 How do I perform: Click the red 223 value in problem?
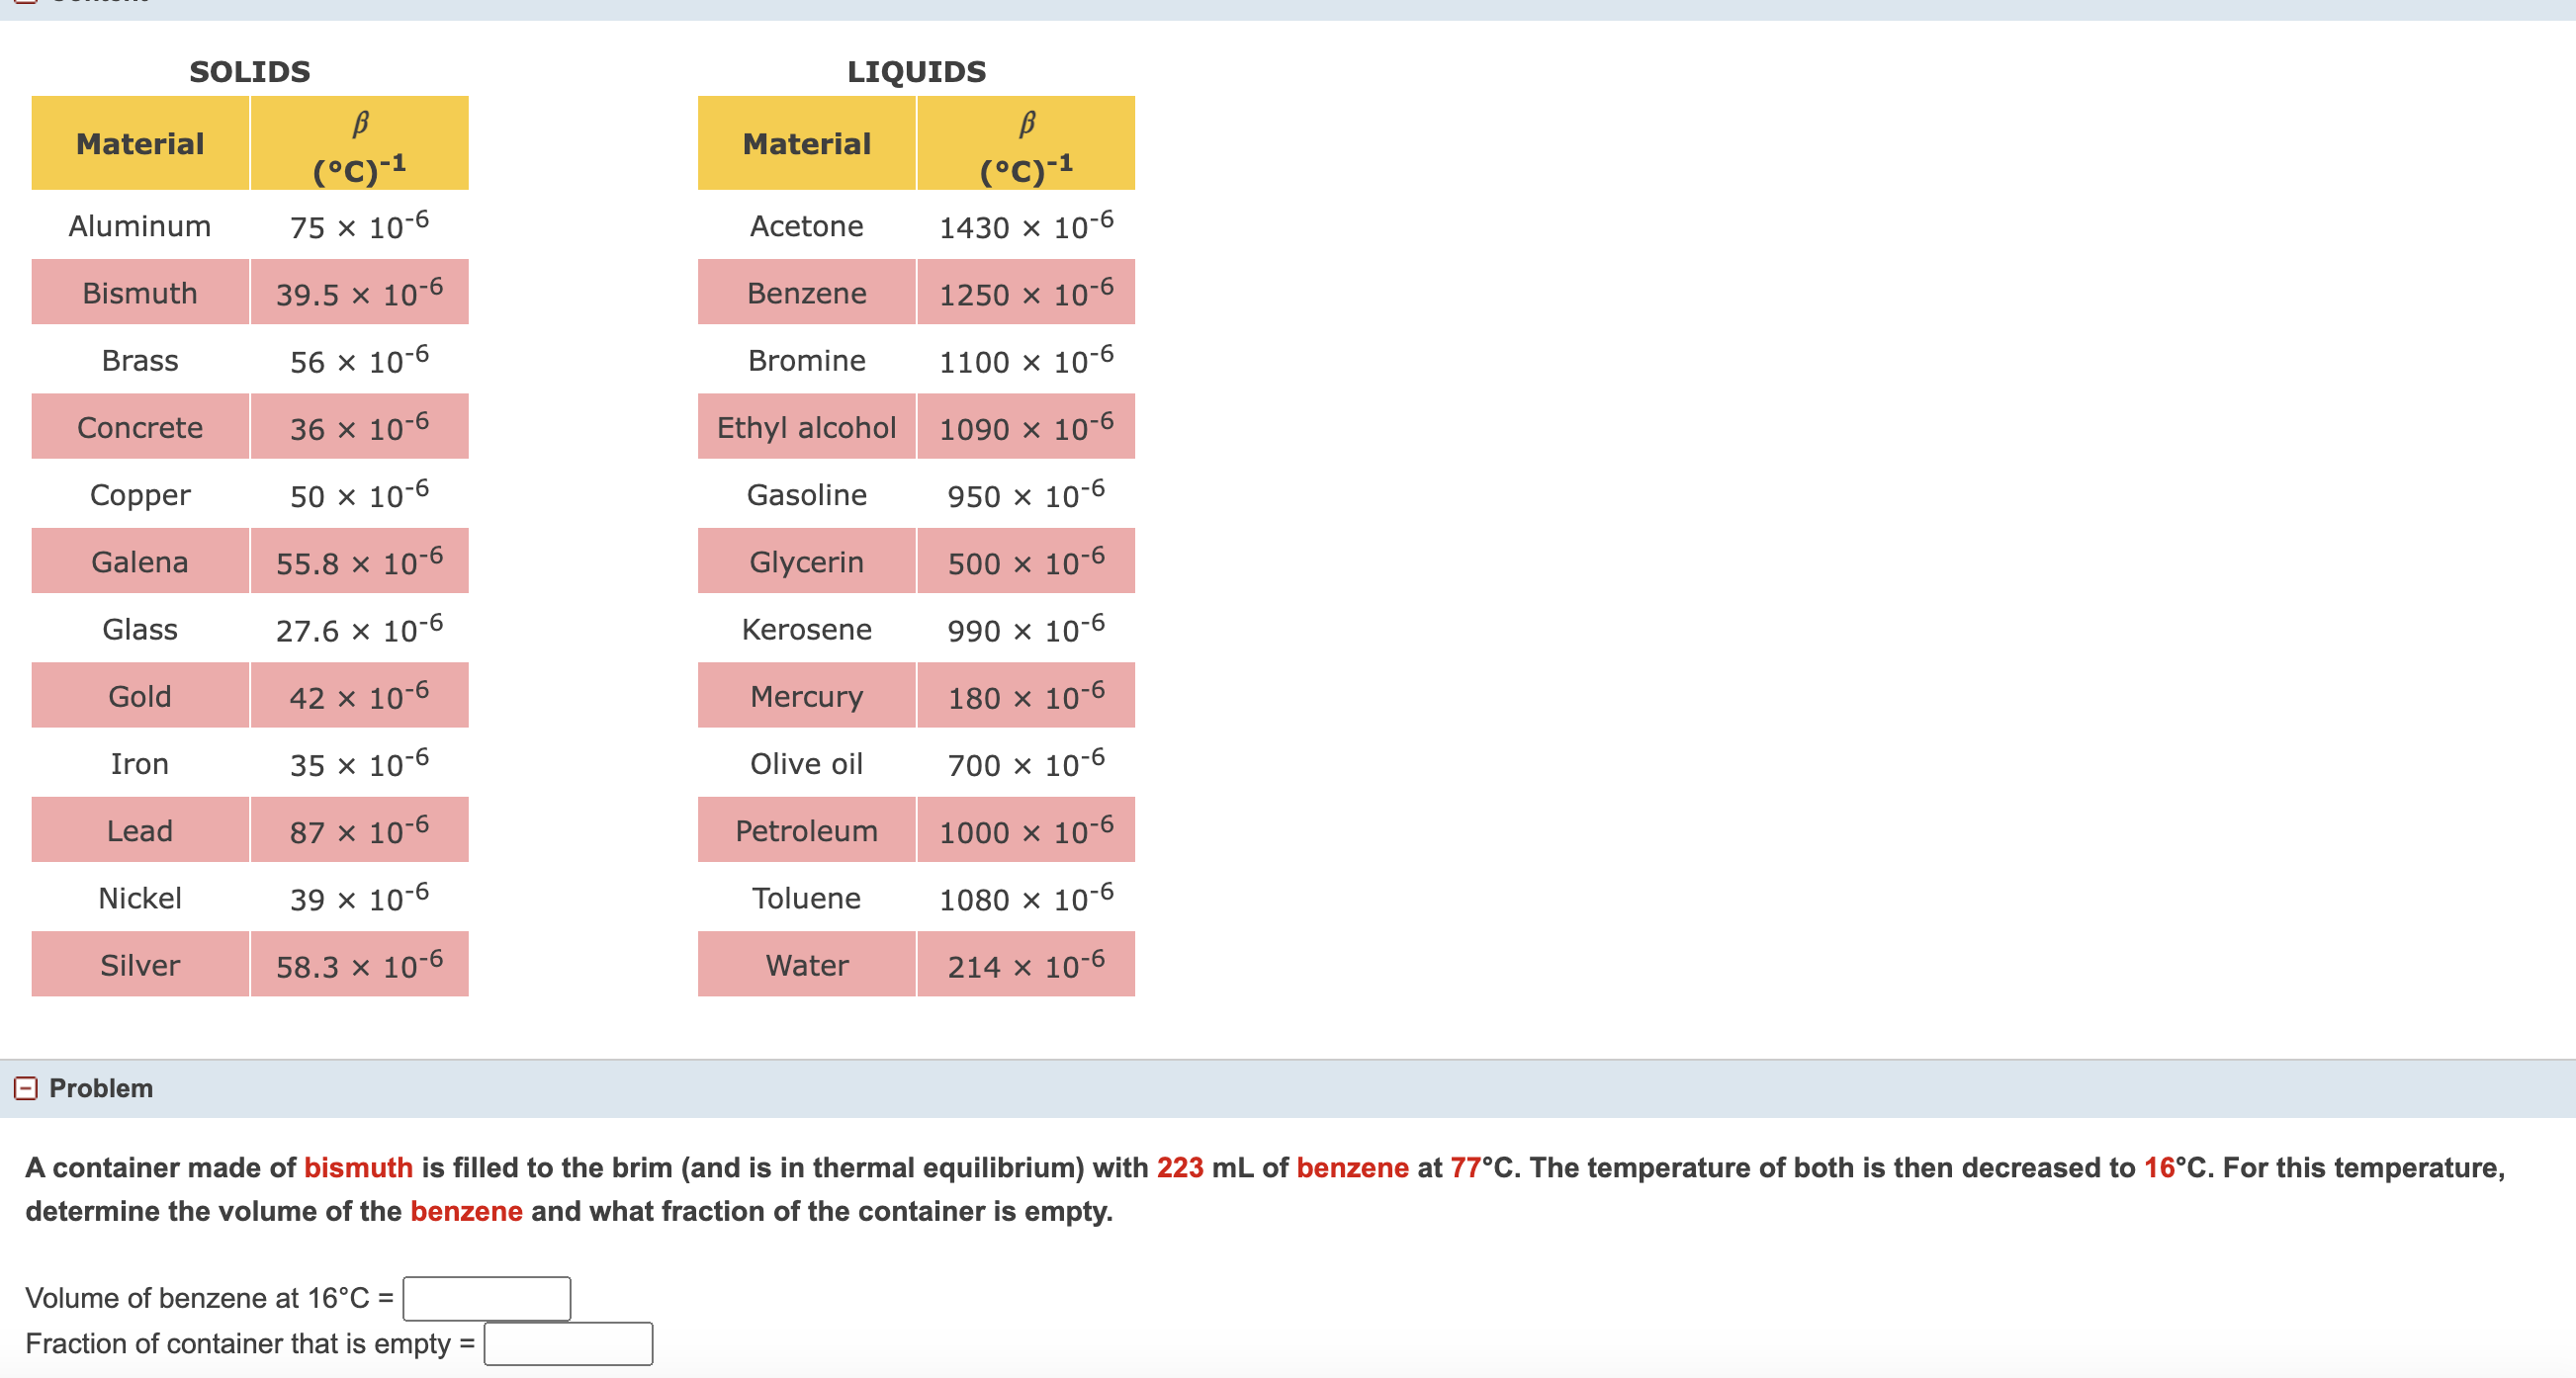(1179, 1167)
